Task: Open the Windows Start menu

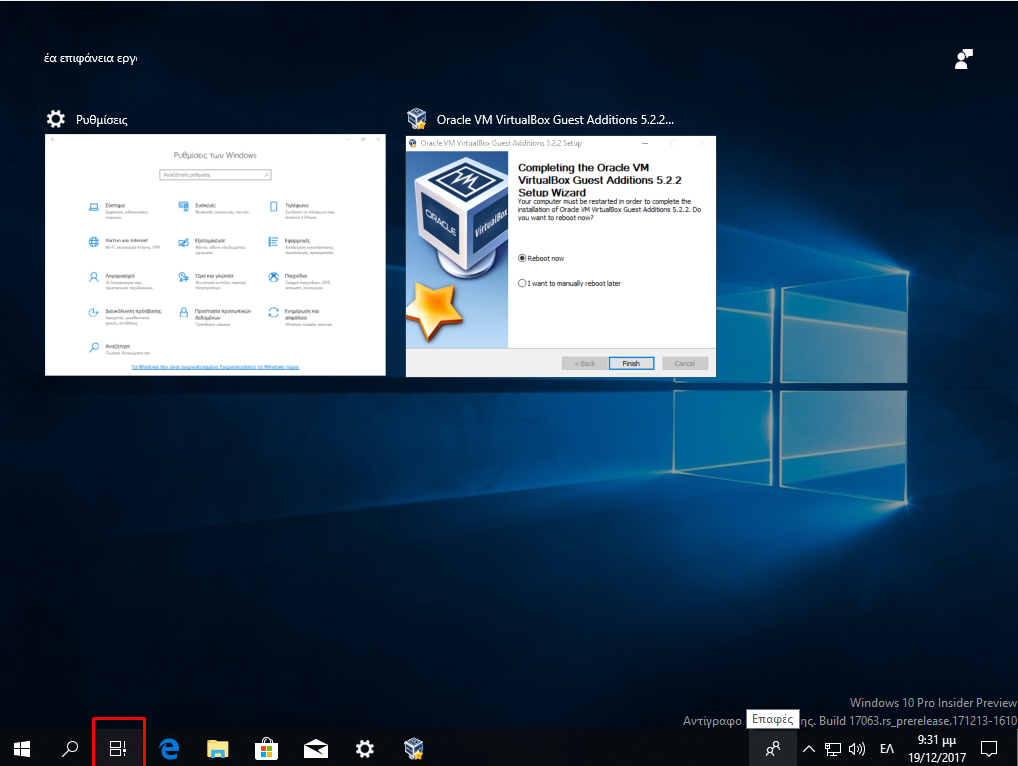Action: [22, 748]
